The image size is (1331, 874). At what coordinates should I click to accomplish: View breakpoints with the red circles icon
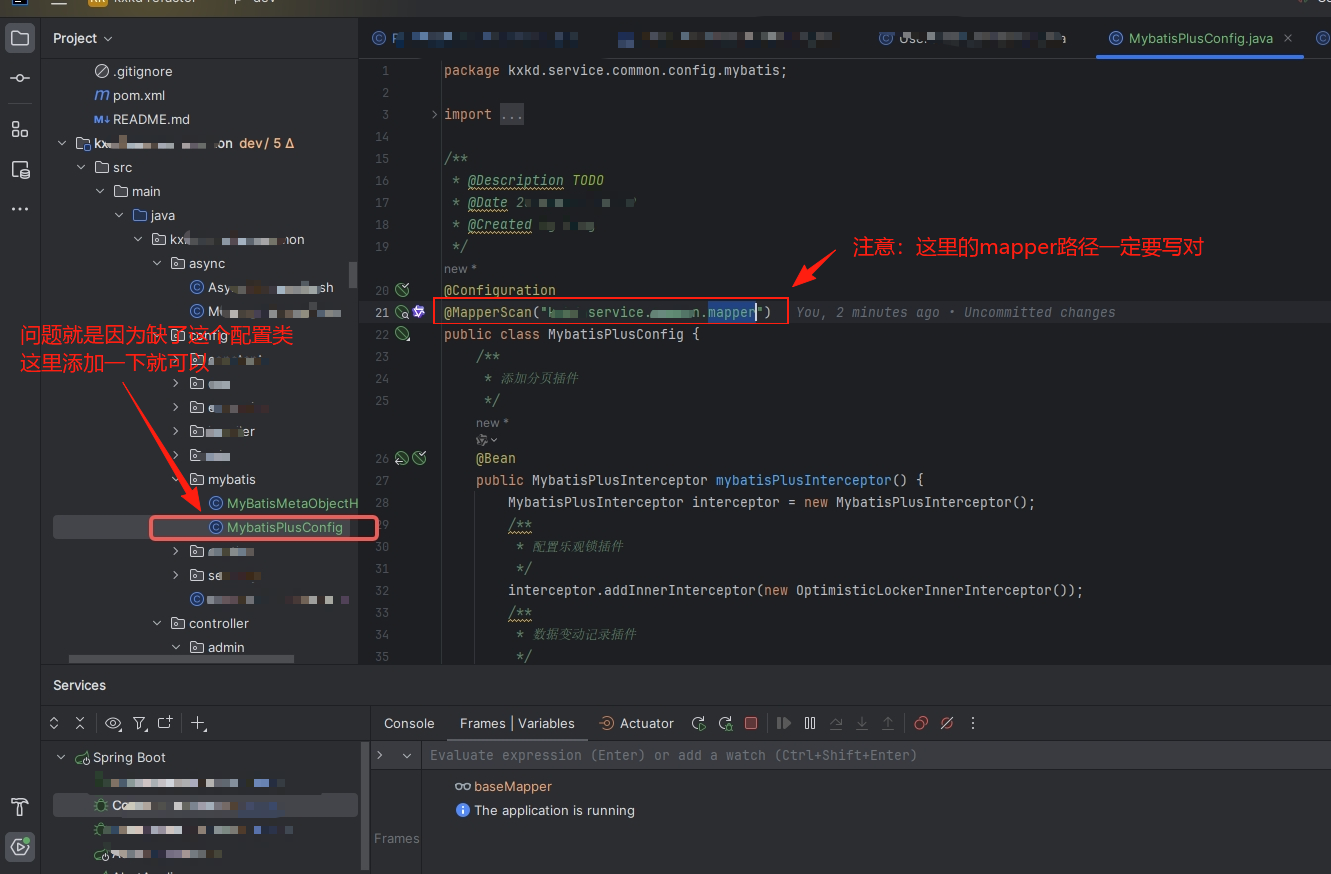pos(921,723)
